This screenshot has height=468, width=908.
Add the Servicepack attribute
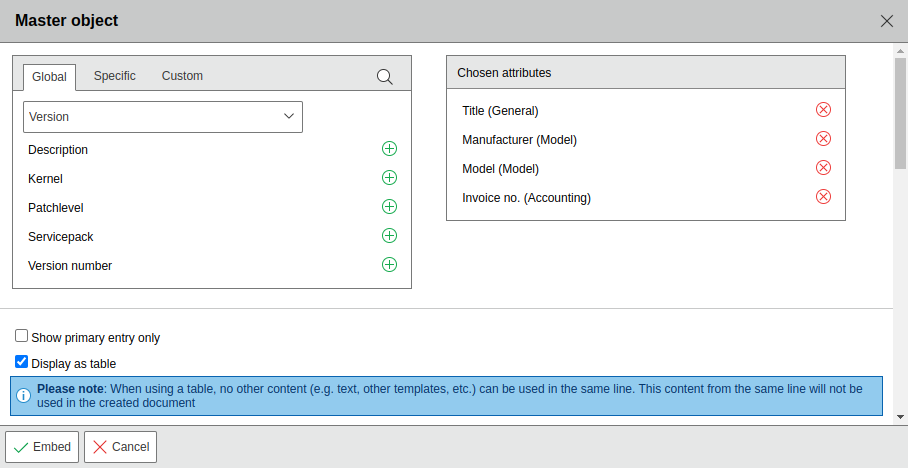(x=389, y=236)
